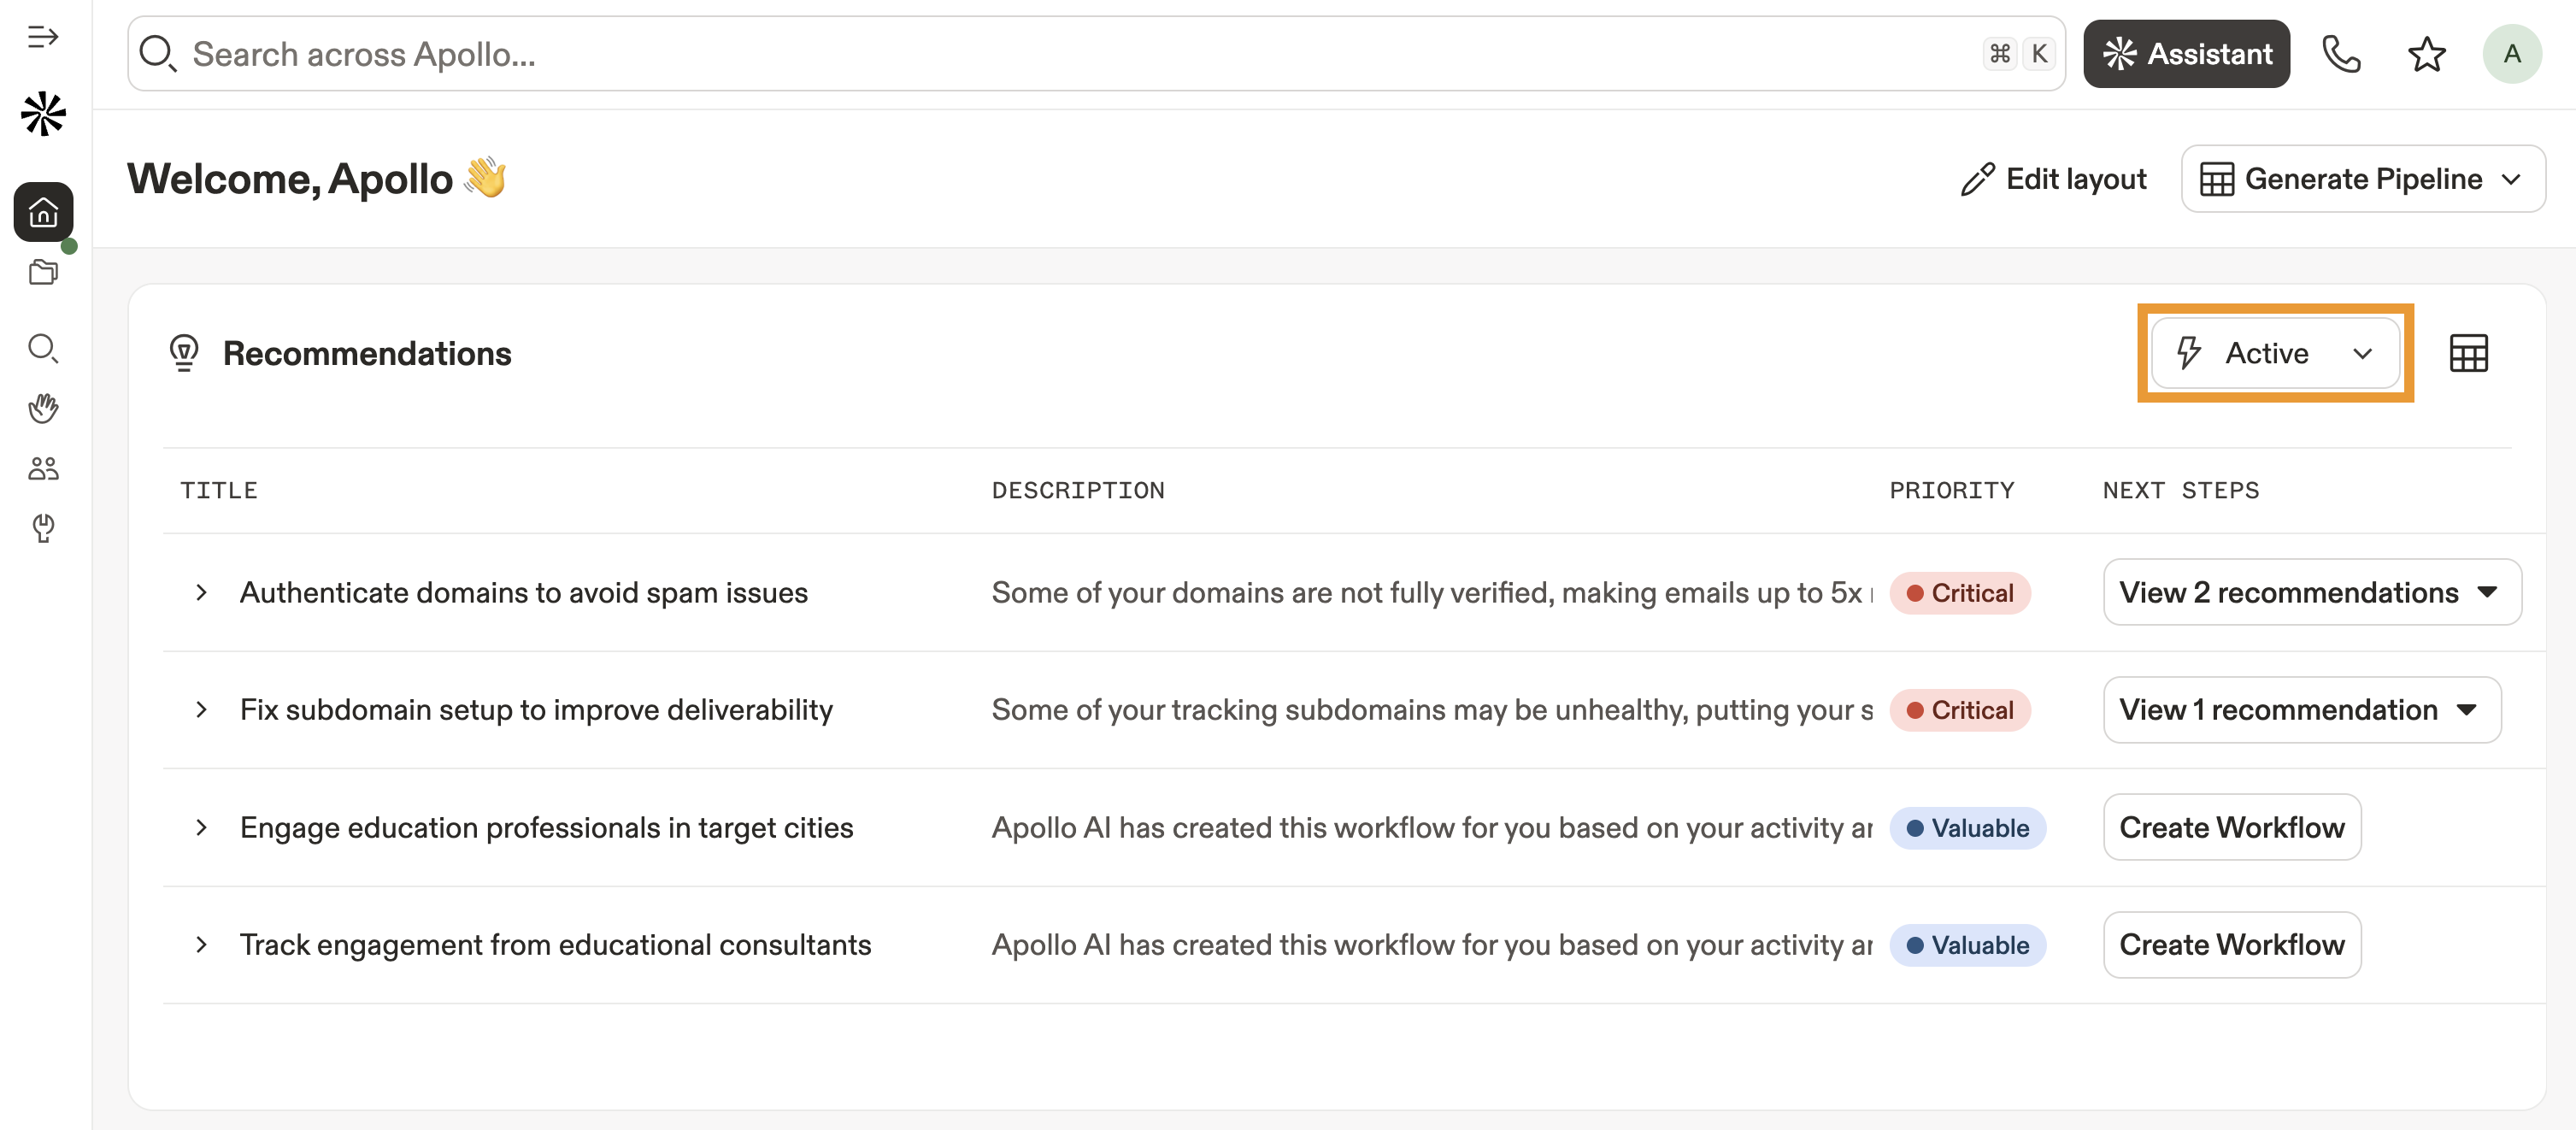
Task: Click Edit layout
Action: (x=2053, y=179)
